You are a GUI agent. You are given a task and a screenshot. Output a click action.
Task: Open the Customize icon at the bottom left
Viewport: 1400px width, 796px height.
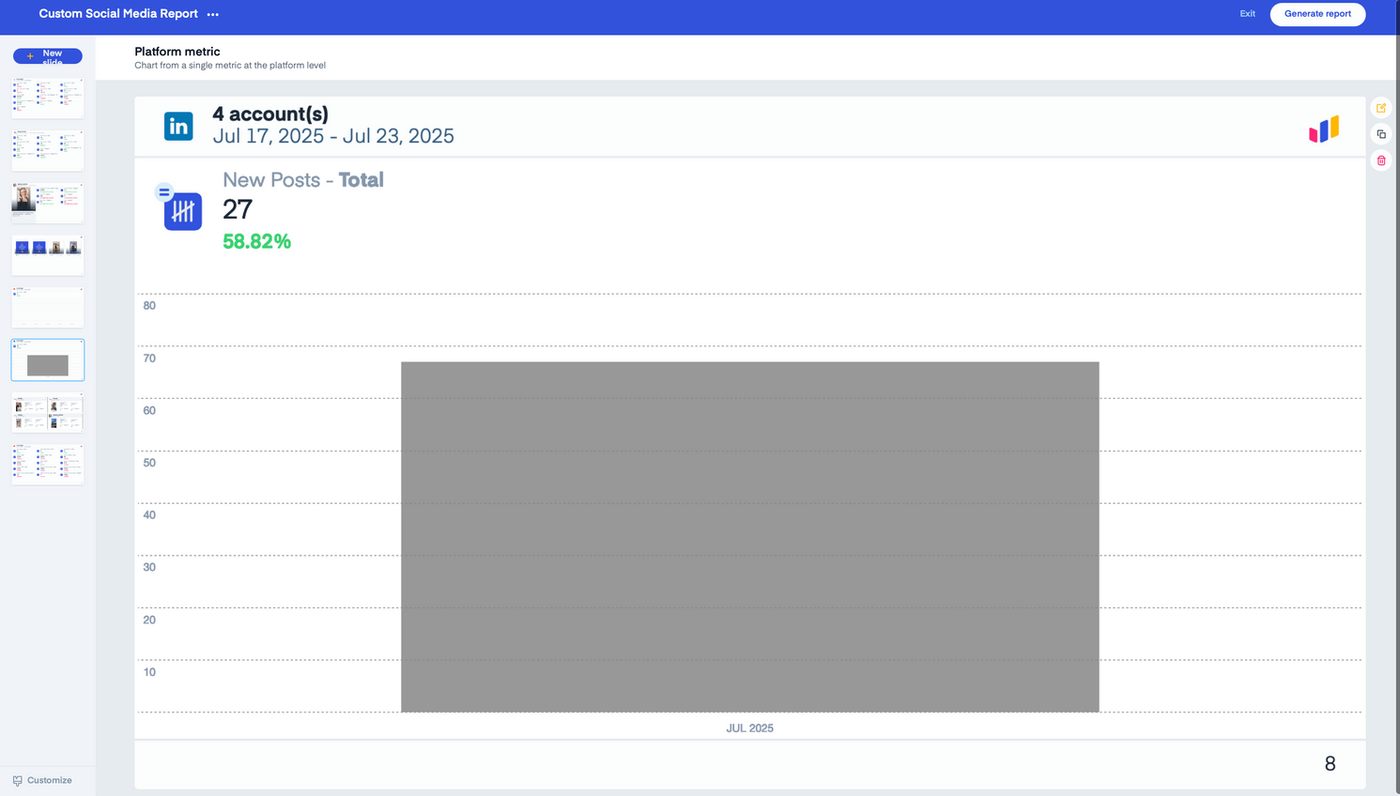17,780
